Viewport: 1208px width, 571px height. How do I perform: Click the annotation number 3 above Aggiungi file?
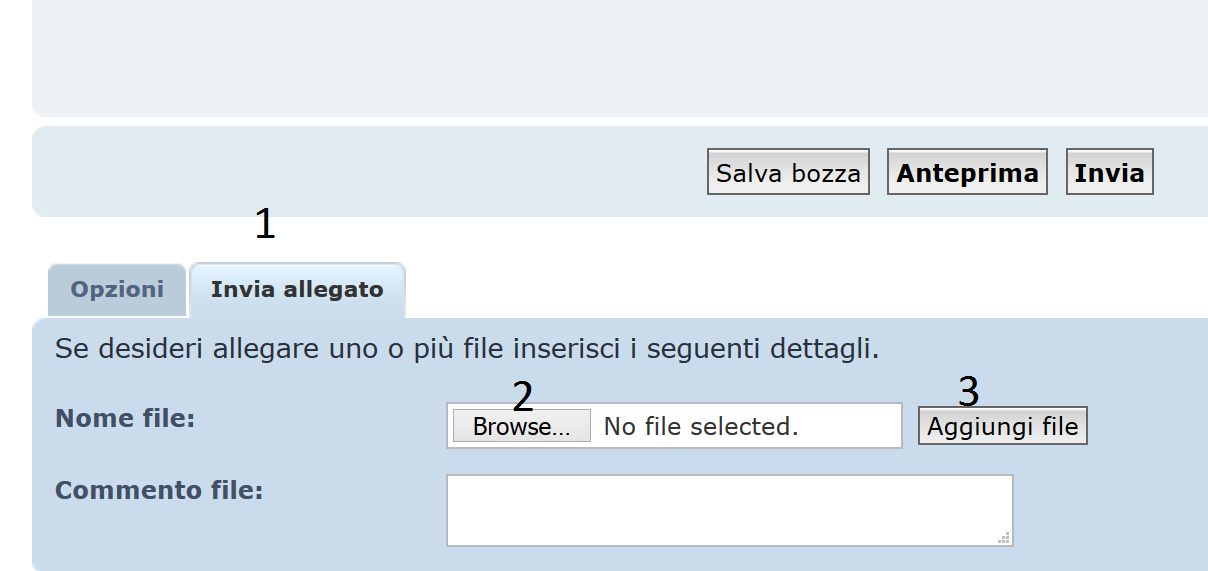(x=968, y=391)
